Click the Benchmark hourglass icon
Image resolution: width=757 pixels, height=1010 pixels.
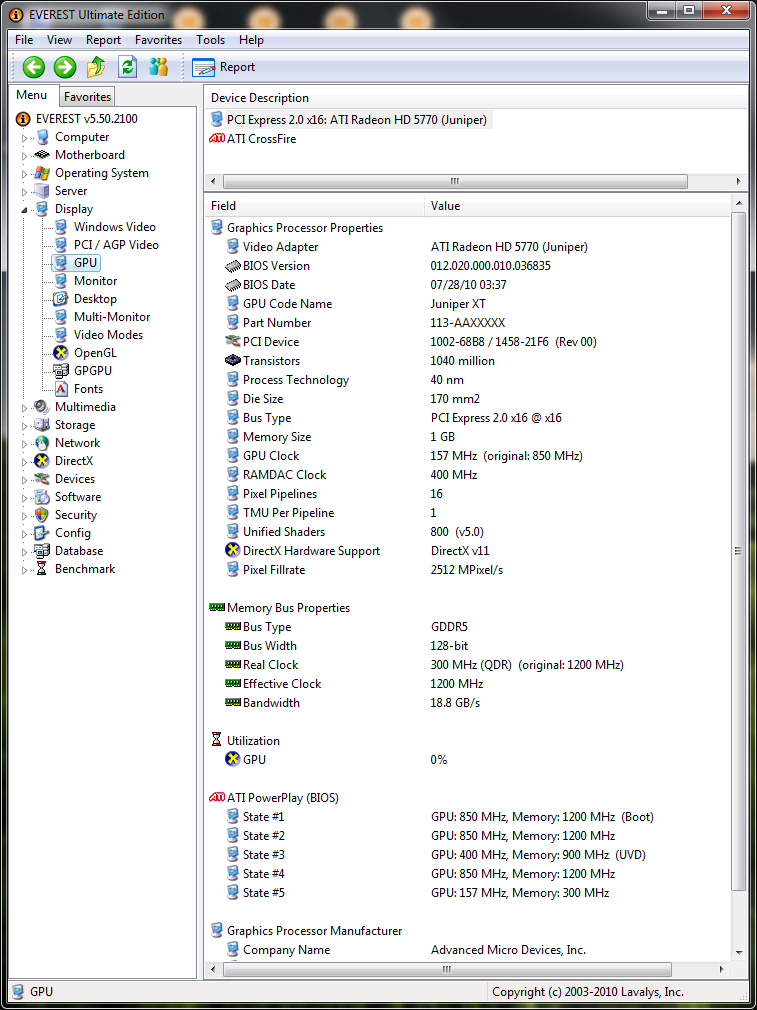42,569
